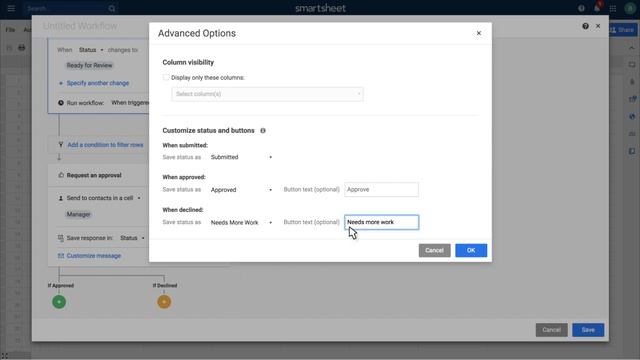Screen dimensions: 640x360
Task: Click the Untitled Workflow title
Action: (80, 26)
